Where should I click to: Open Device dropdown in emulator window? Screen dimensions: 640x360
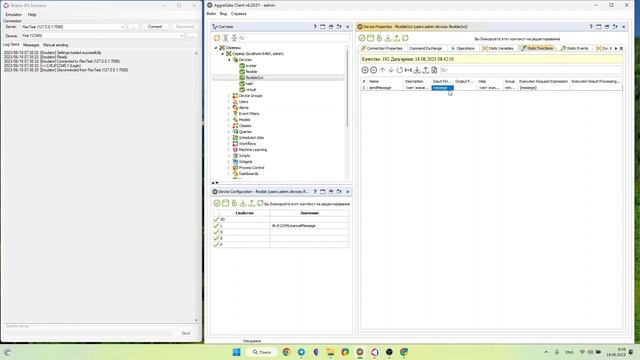pos(181,36)
